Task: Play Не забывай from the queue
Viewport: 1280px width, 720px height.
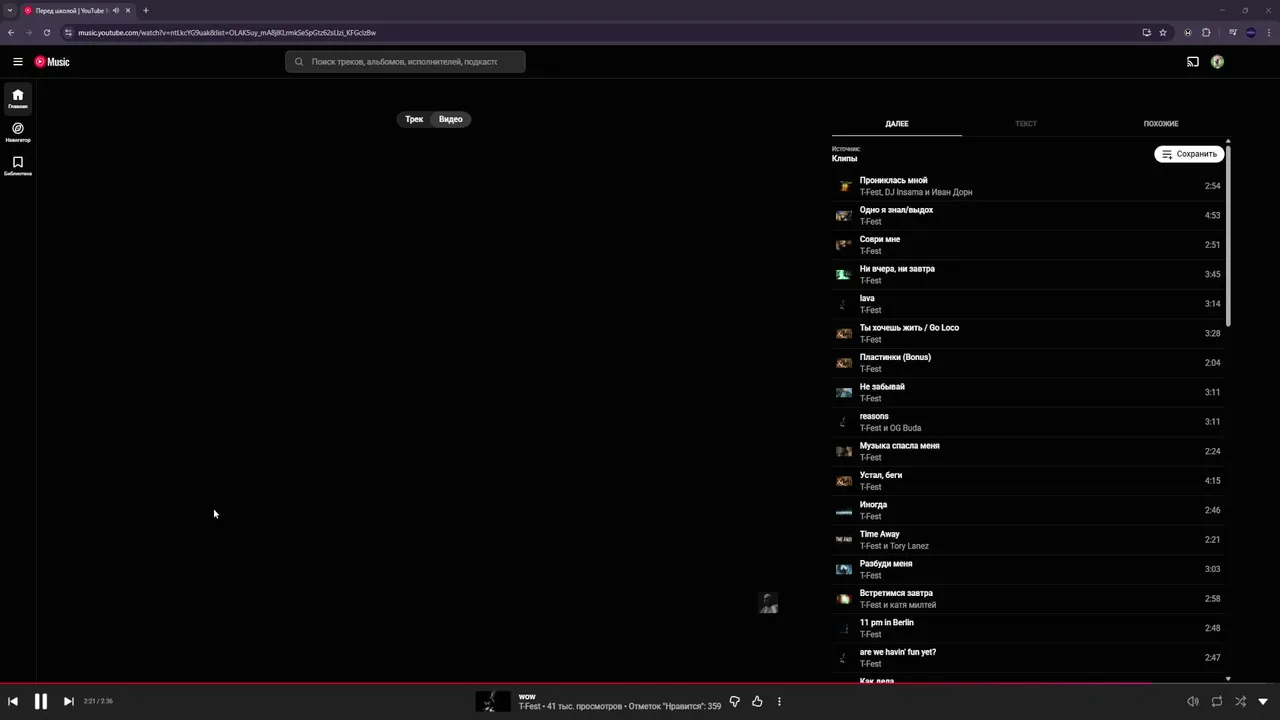Action: pyautogui.click(x=1027, y=392)
